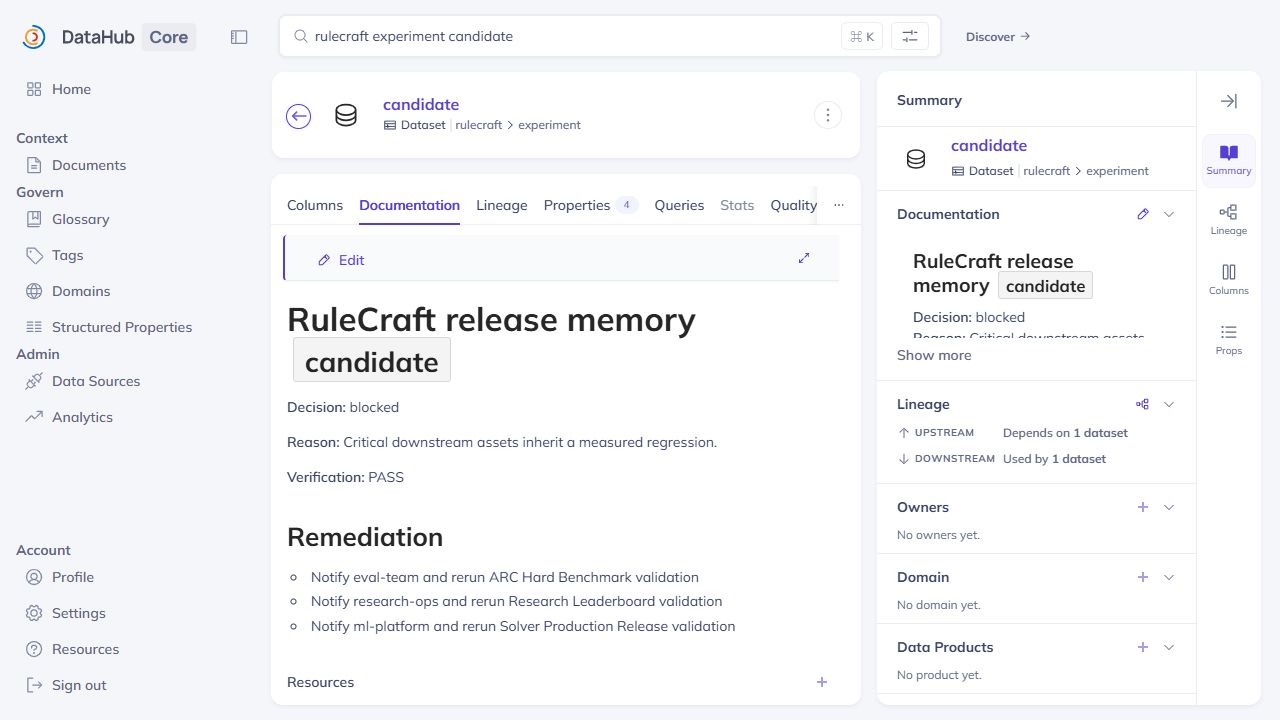This screenshot has width=1280, height=720.
Task: Edit documentation via pencil icon in Summary
Action: [1143, 214]
